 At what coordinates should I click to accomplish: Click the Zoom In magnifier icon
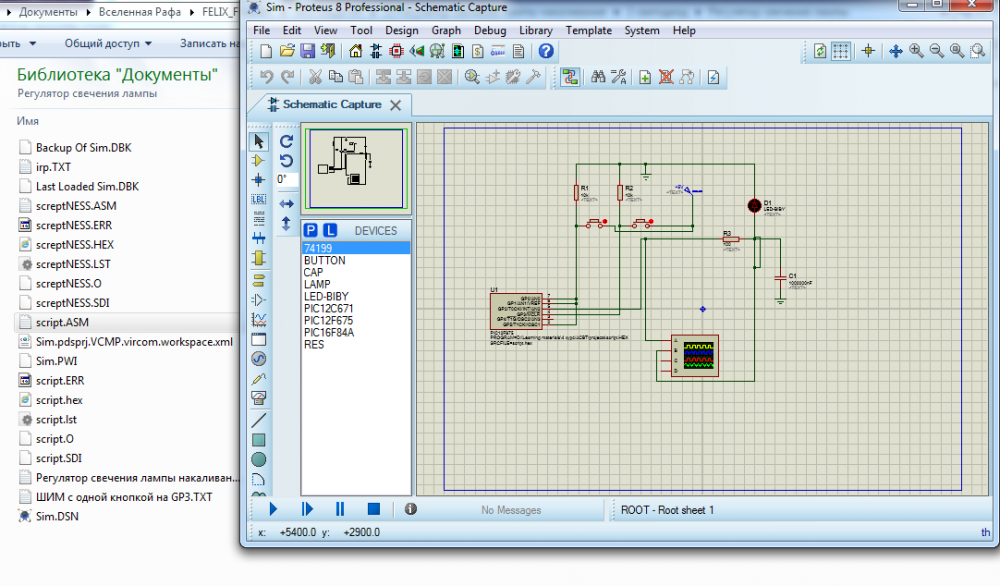[916, 51]
